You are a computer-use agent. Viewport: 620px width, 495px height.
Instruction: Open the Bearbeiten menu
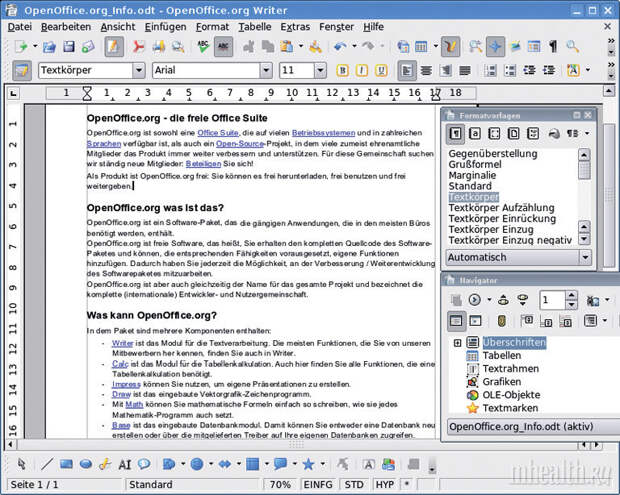[66, 27]
